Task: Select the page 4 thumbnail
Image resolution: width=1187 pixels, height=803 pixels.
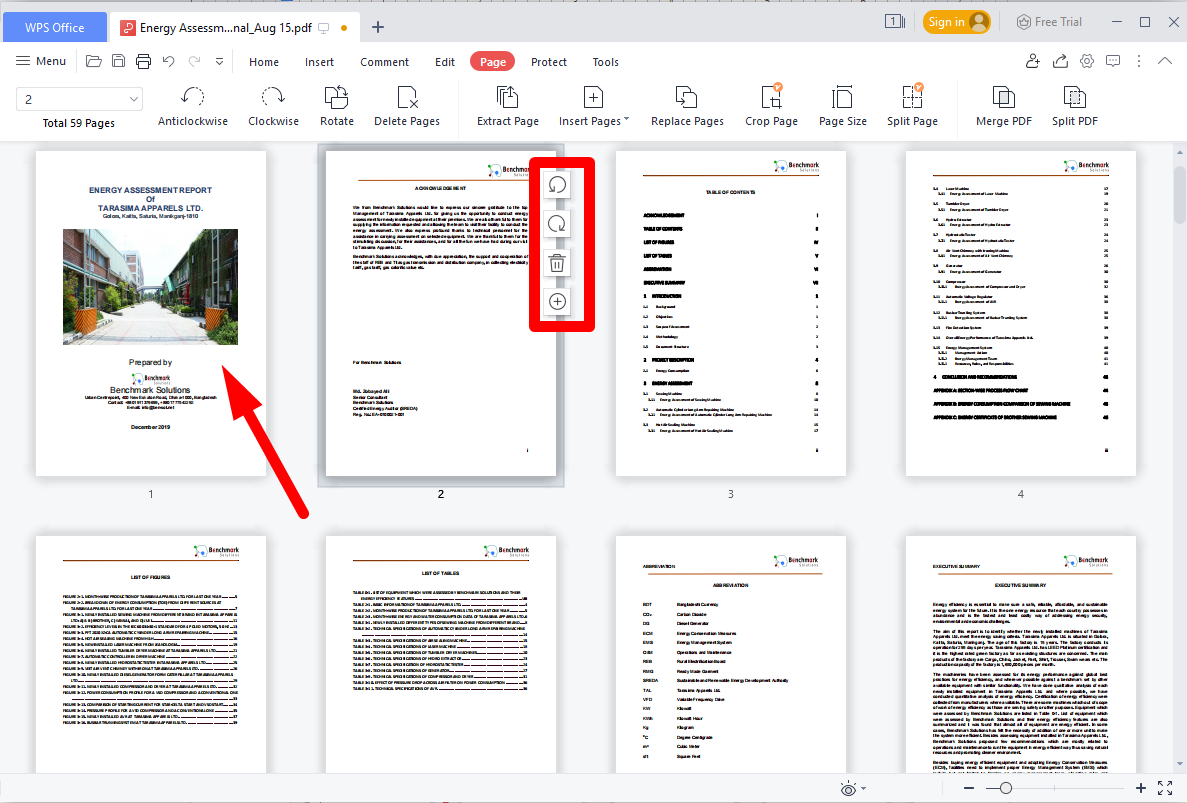Action: click(x=1020, y=313)
